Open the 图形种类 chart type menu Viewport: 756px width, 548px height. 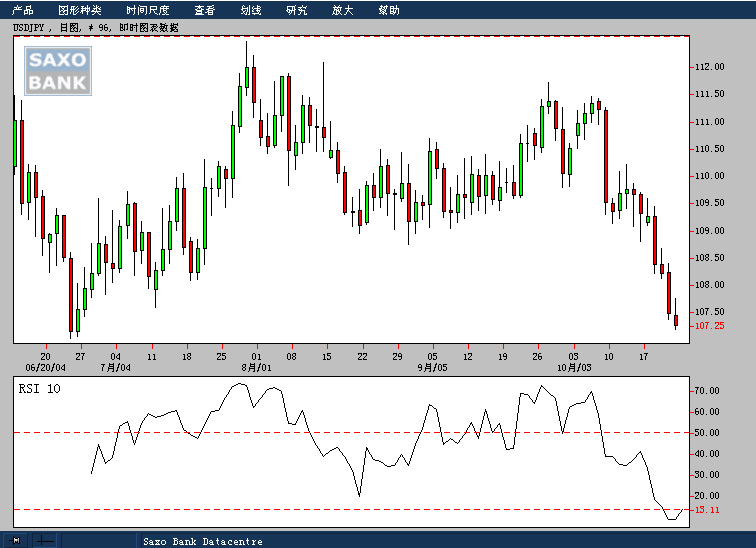click(80, 10)
